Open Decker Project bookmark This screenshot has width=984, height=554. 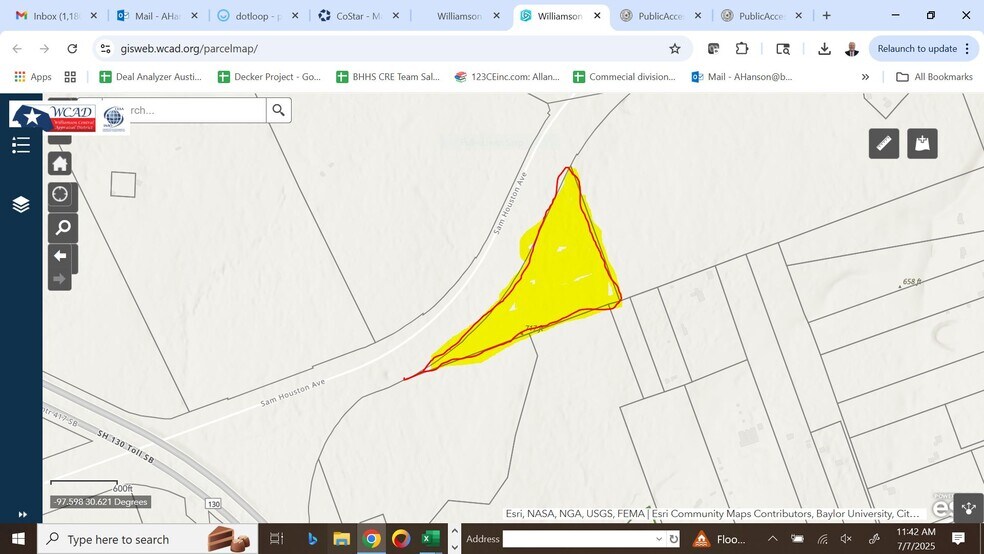tap(269, 77)
